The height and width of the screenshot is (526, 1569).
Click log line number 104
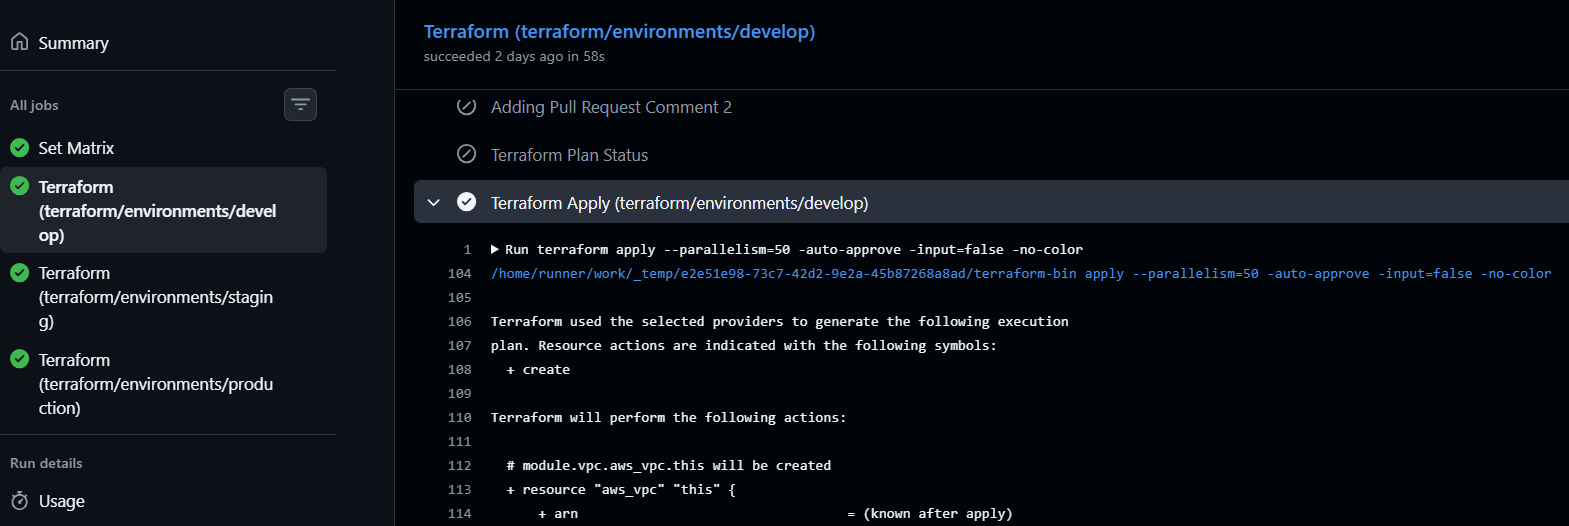460,274
